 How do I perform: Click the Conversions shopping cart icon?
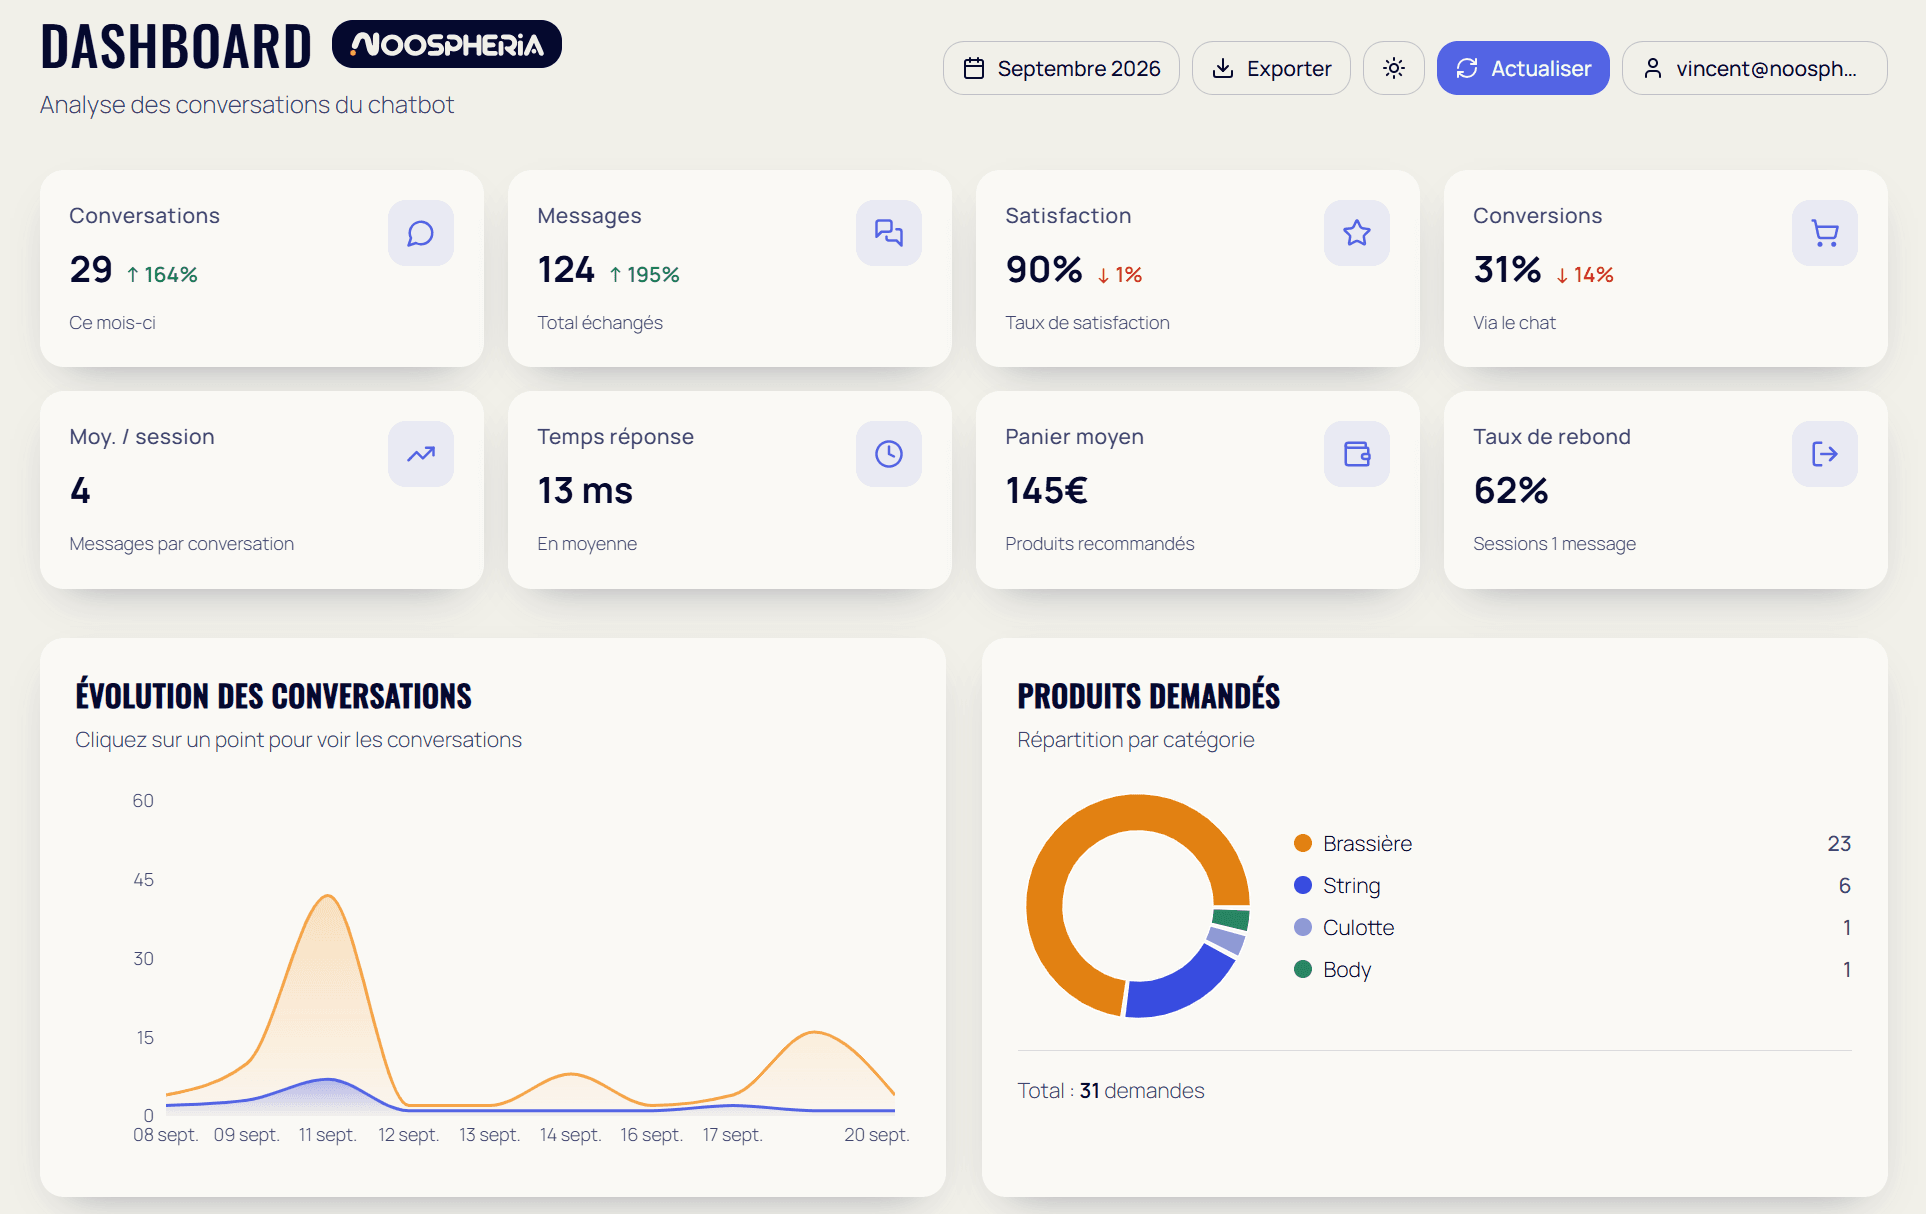[1825, 233]
